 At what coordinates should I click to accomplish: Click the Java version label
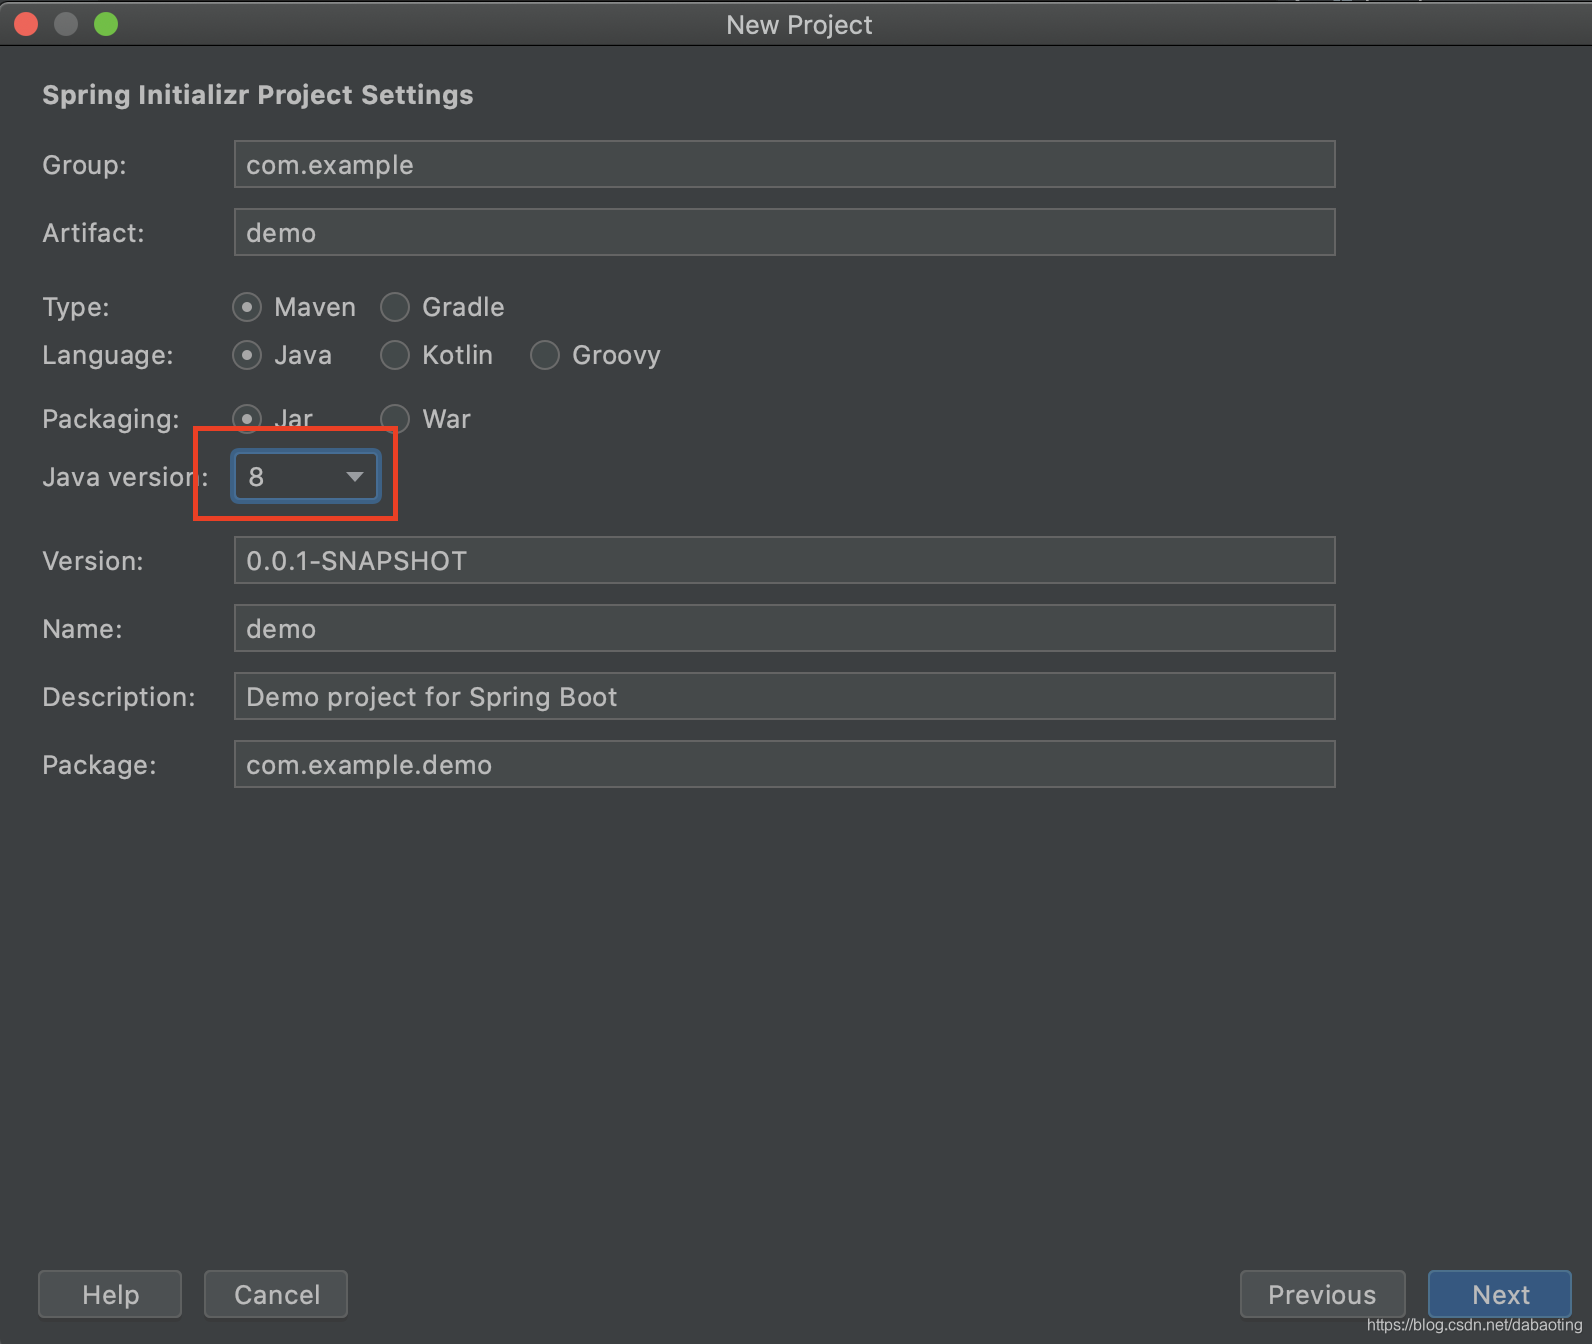(x=125, y=477)
